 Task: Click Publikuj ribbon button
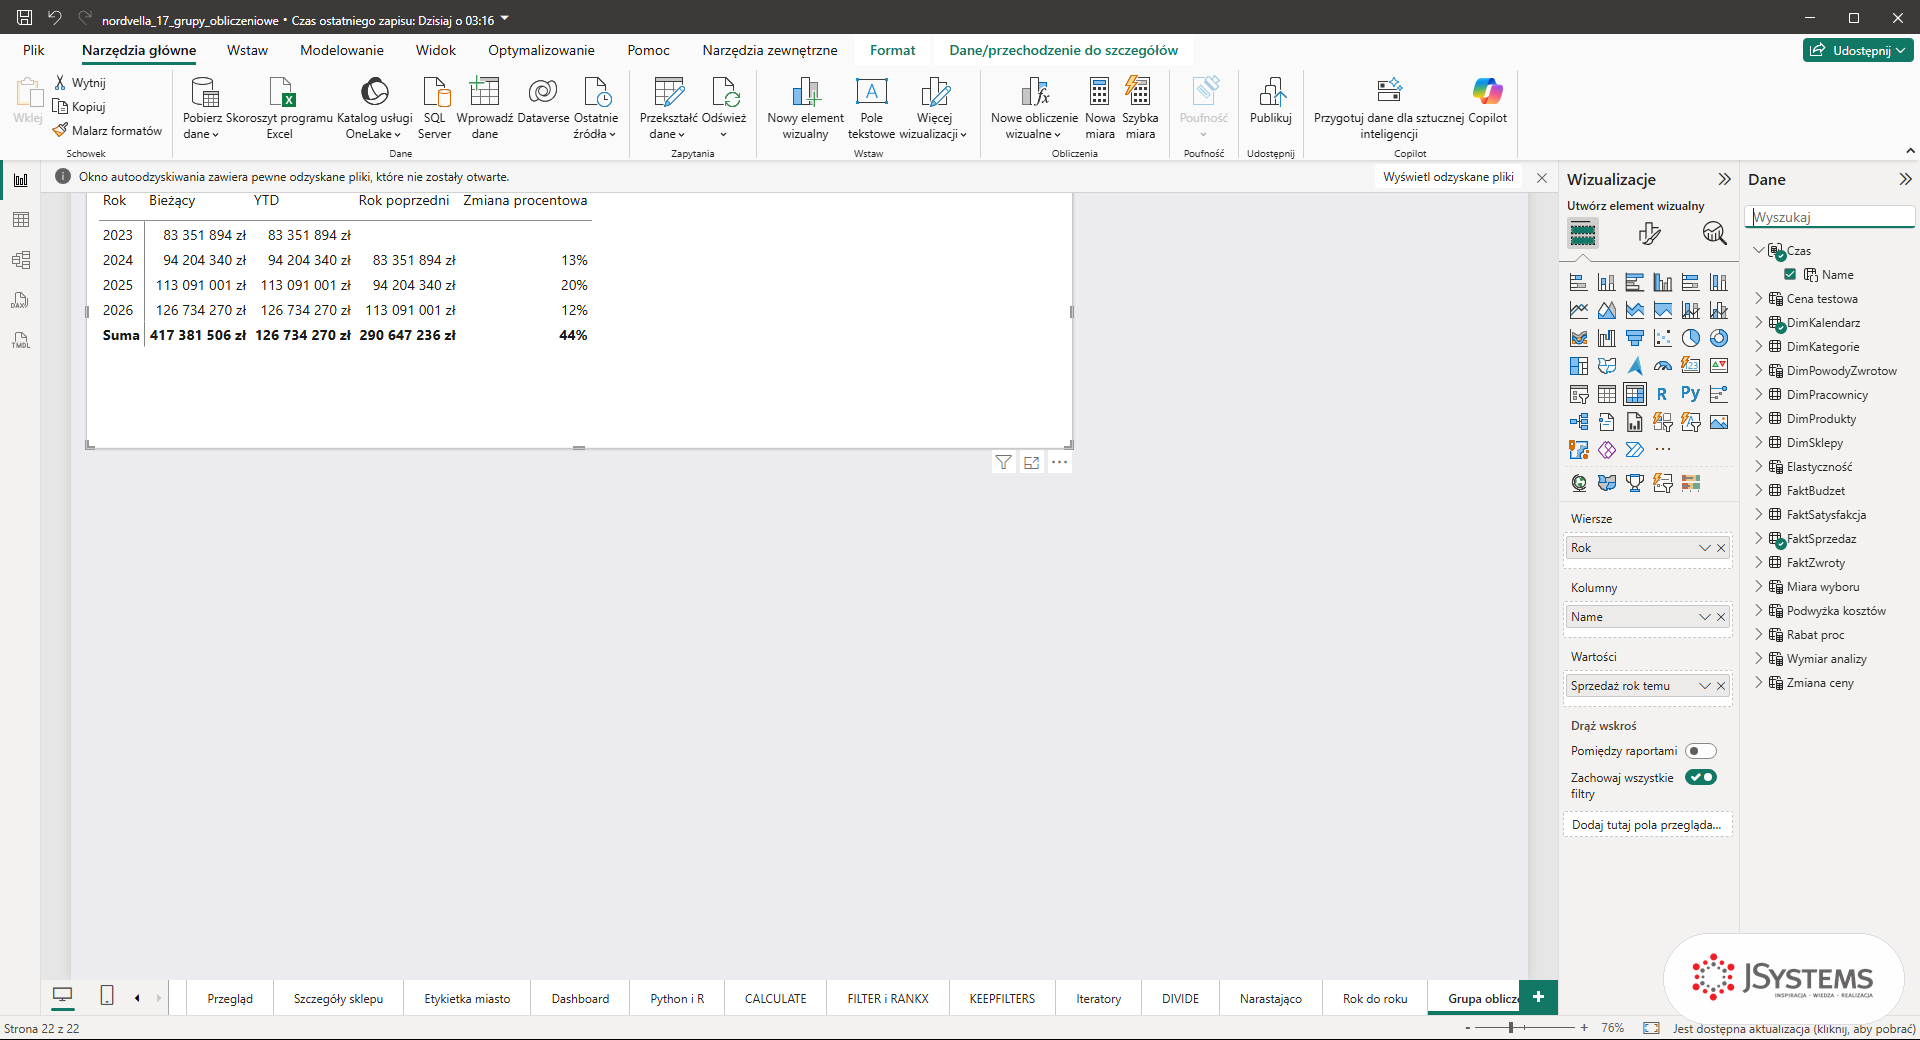1271,100
